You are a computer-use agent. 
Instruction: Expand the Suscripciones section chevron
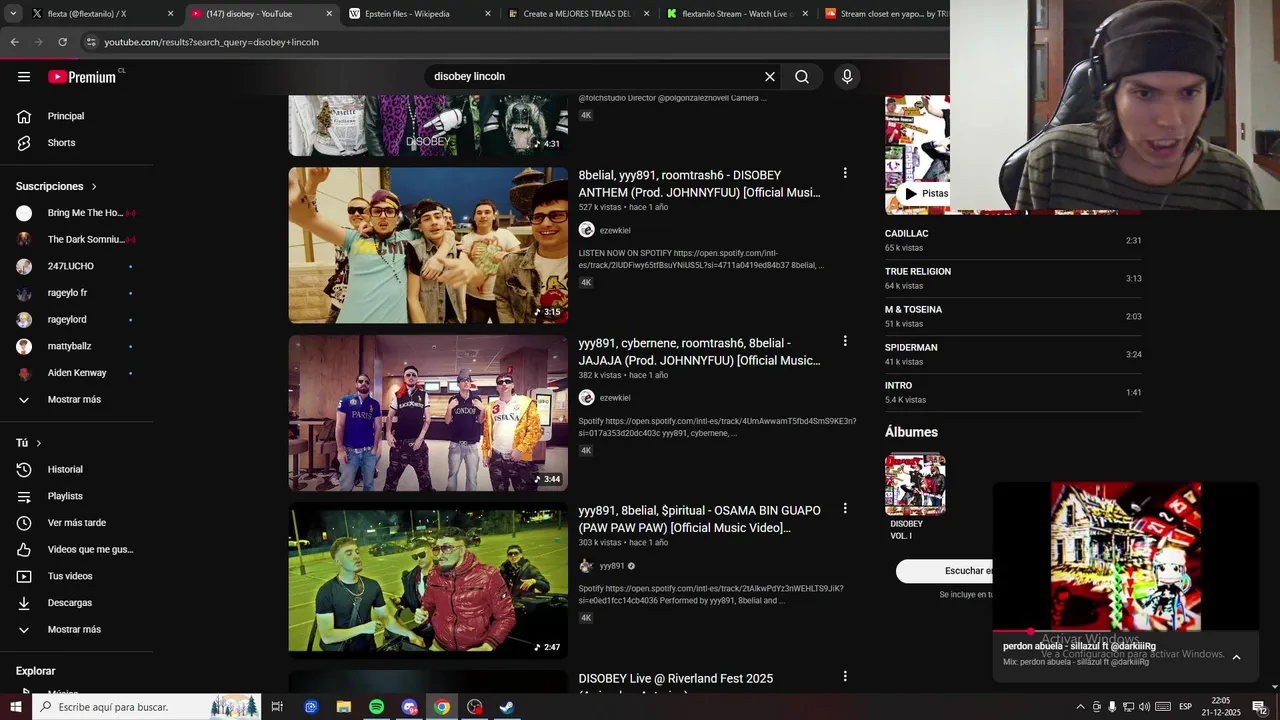click(x=95, y=187)
